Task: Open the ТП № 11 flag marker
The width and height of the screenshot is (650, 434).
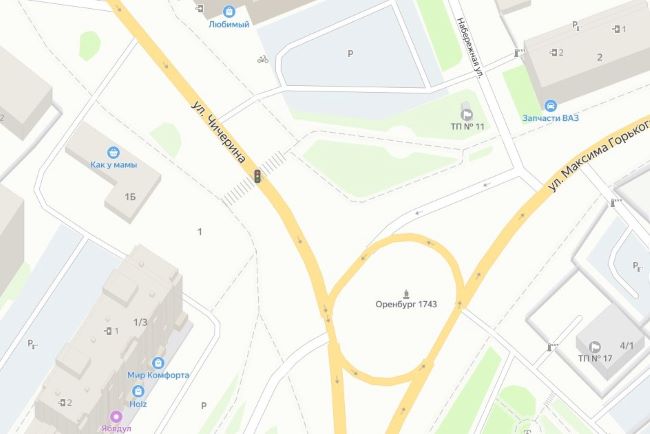Action: coord(467,114)
